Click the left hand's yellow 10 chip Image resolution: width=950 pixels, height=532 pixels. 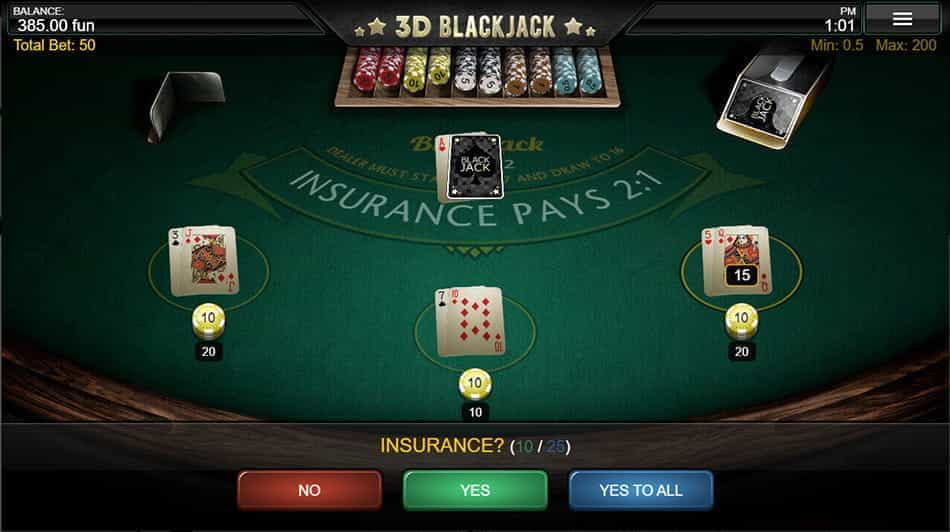208,321
